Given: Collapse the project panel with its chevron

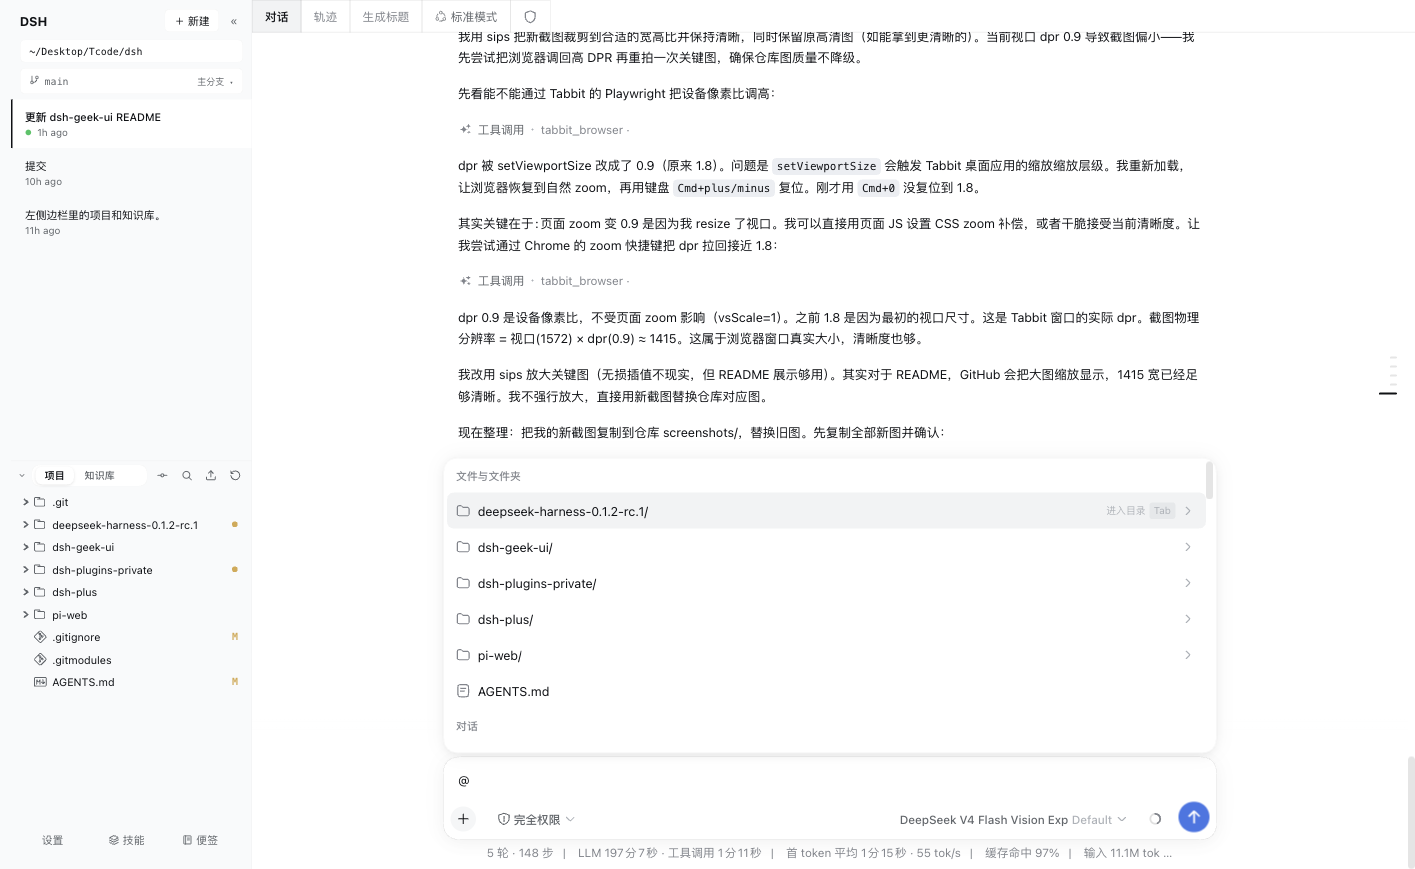Looking at the screenshot, I should (22, 476).
